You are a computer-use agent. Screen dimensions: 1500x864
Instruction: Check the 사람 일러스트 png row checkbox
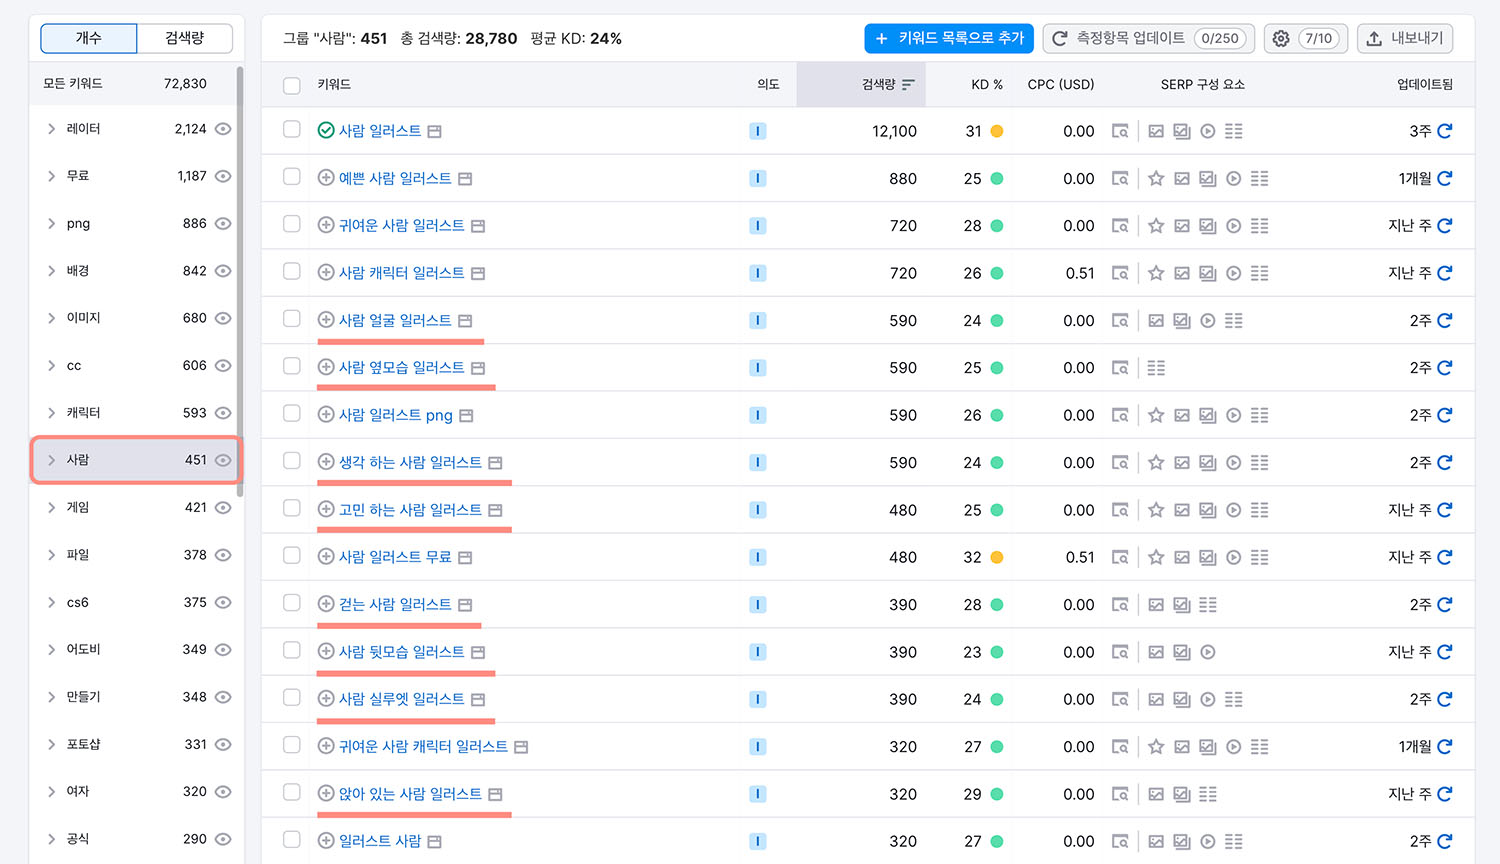click(292, 413)
